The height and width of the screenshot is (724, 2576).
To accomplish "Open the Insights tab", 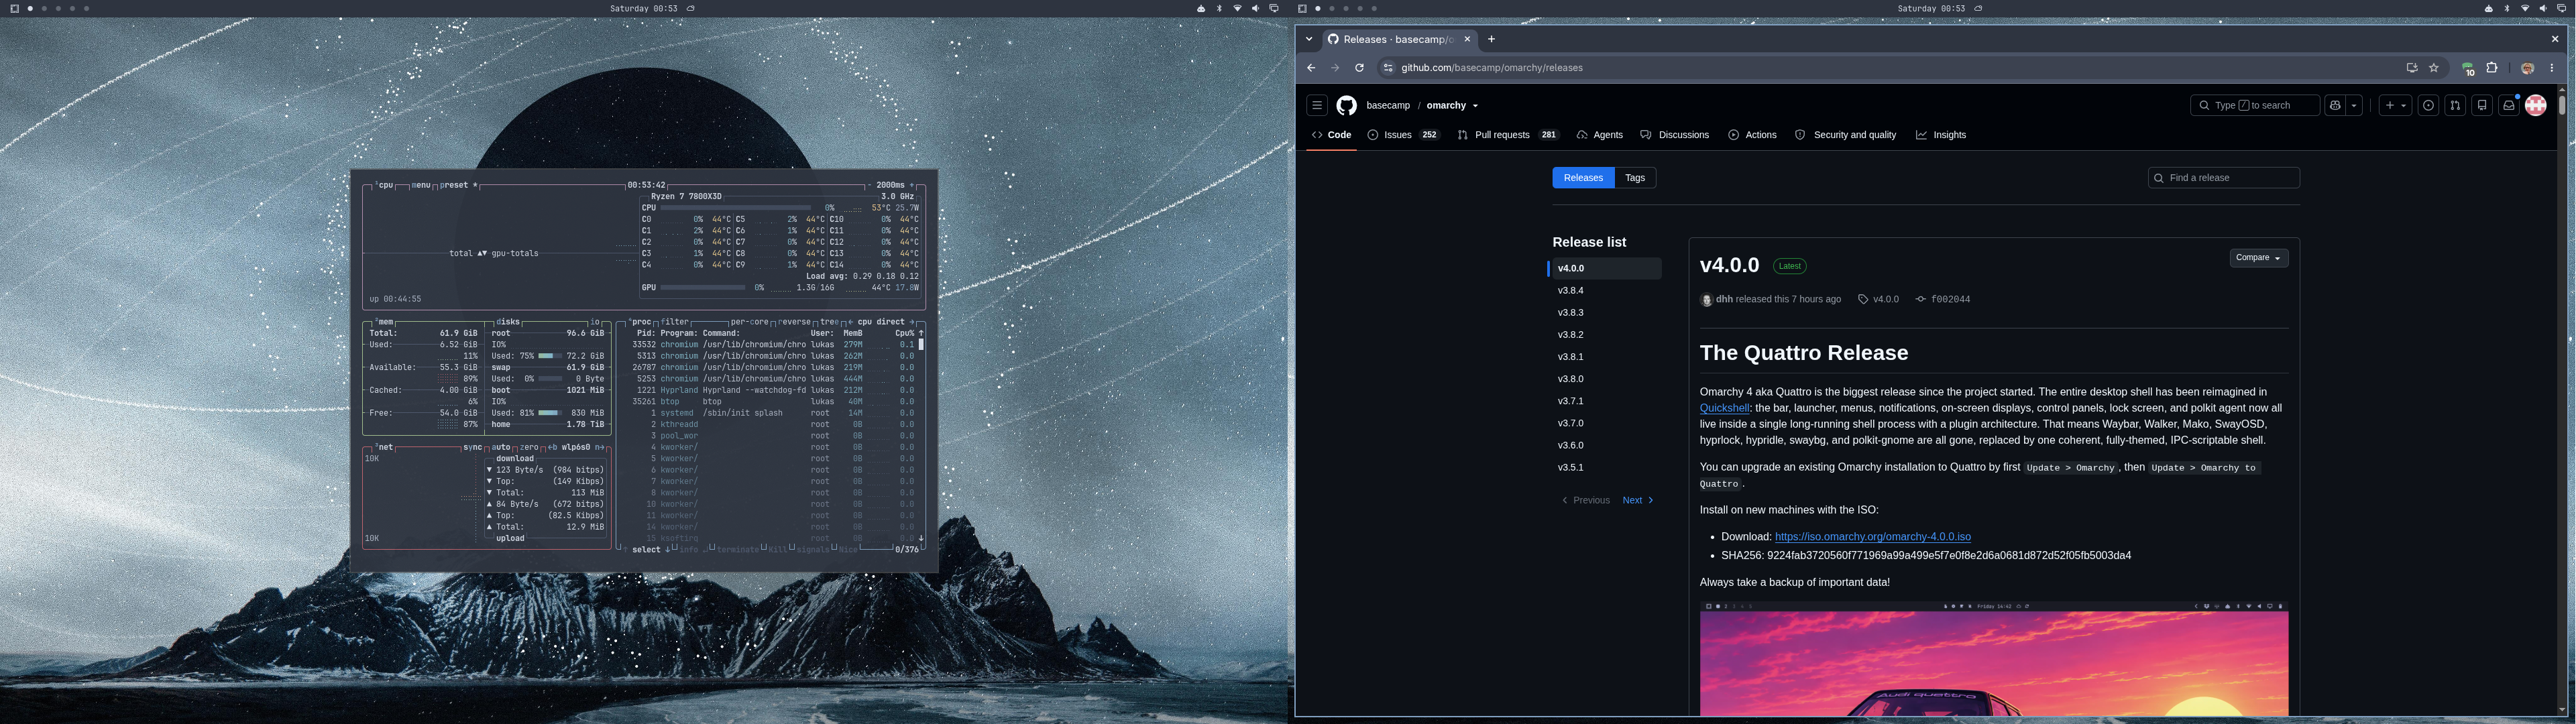I will (1941, 135).
